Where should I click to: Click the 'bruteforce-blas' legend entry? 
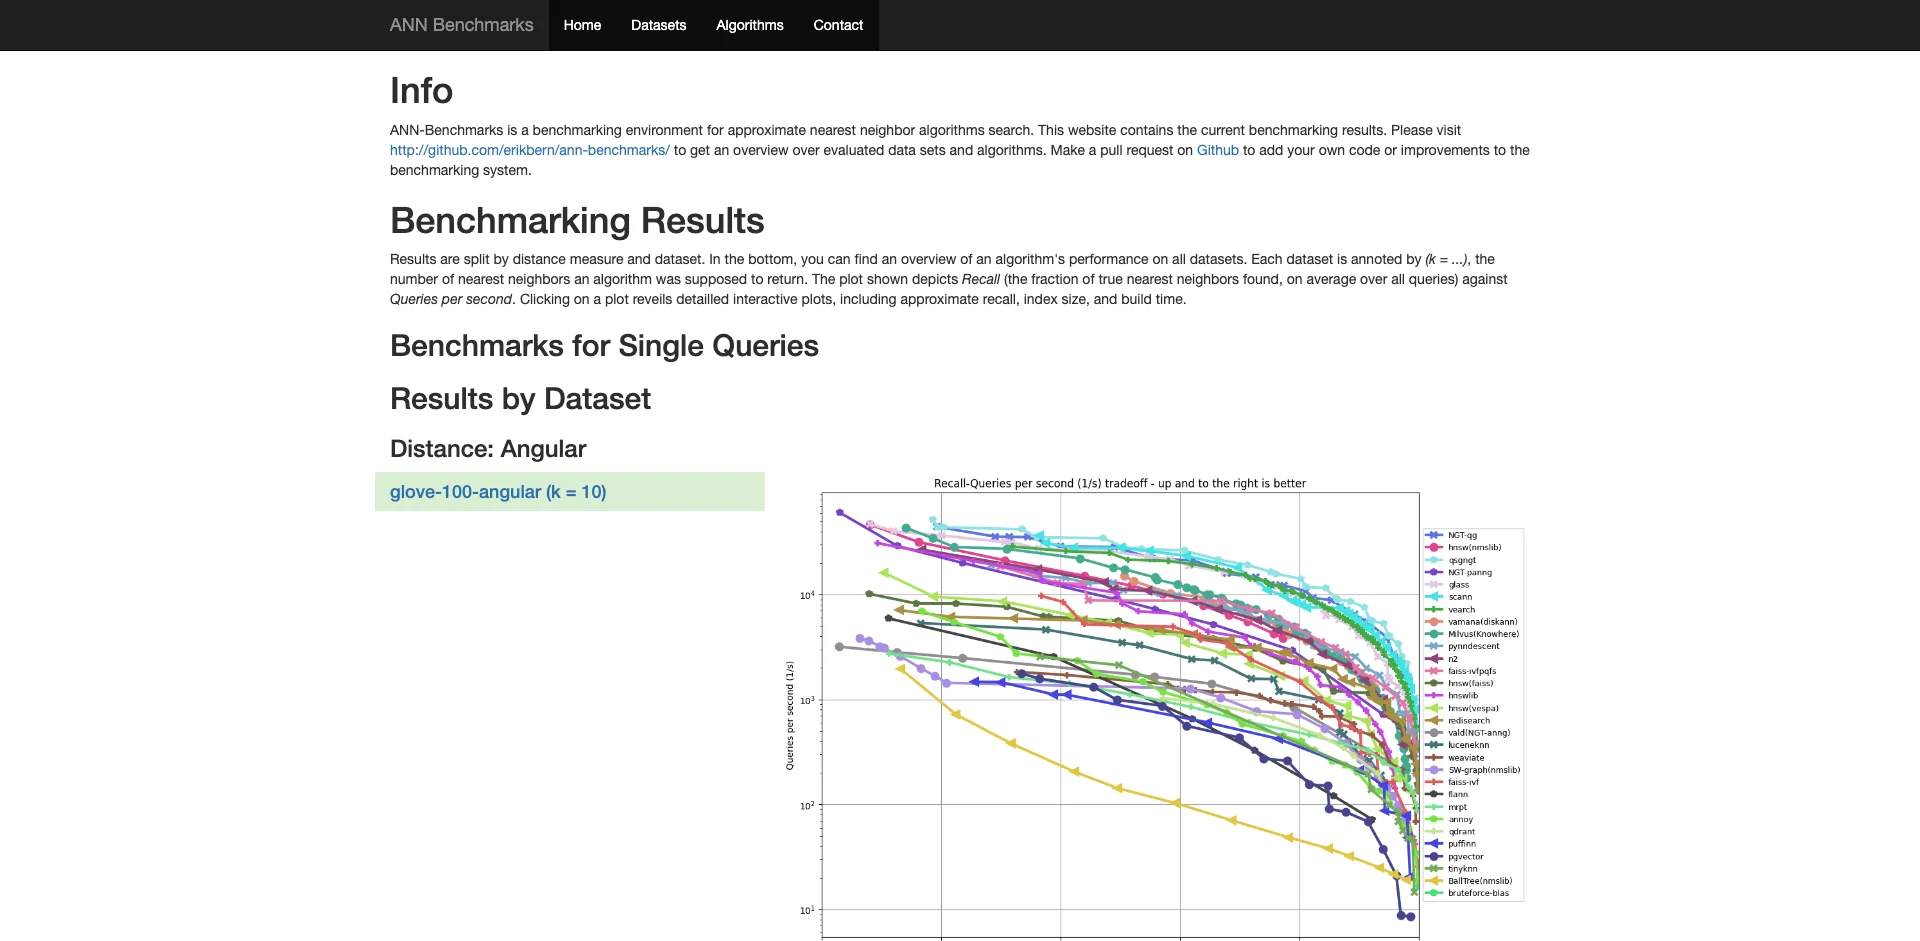point(1479,893)
